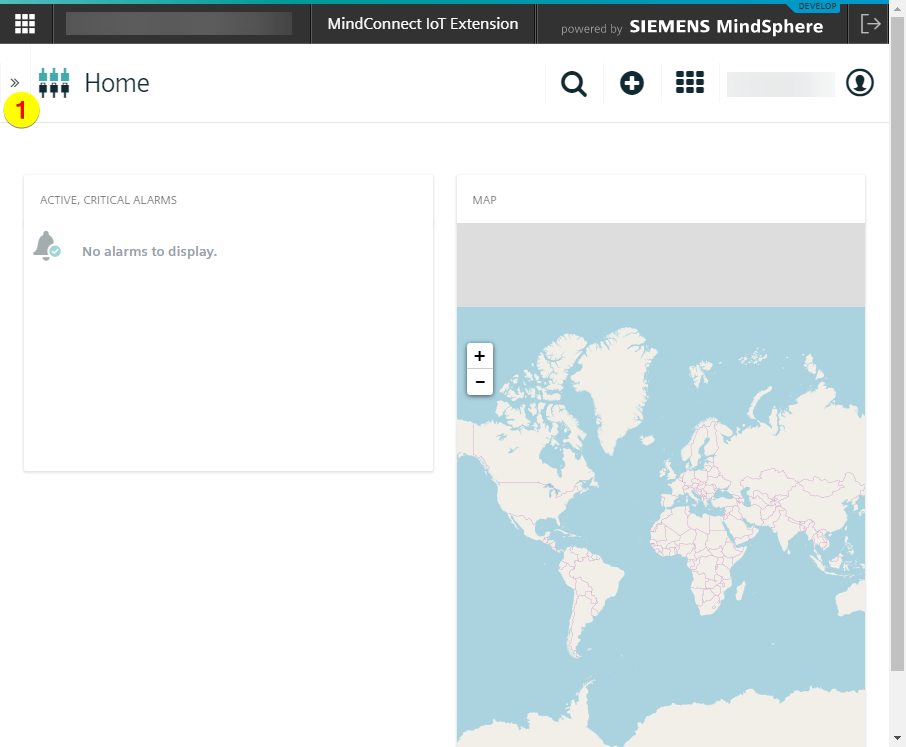Click the Home page title

(x=117, y=83)
